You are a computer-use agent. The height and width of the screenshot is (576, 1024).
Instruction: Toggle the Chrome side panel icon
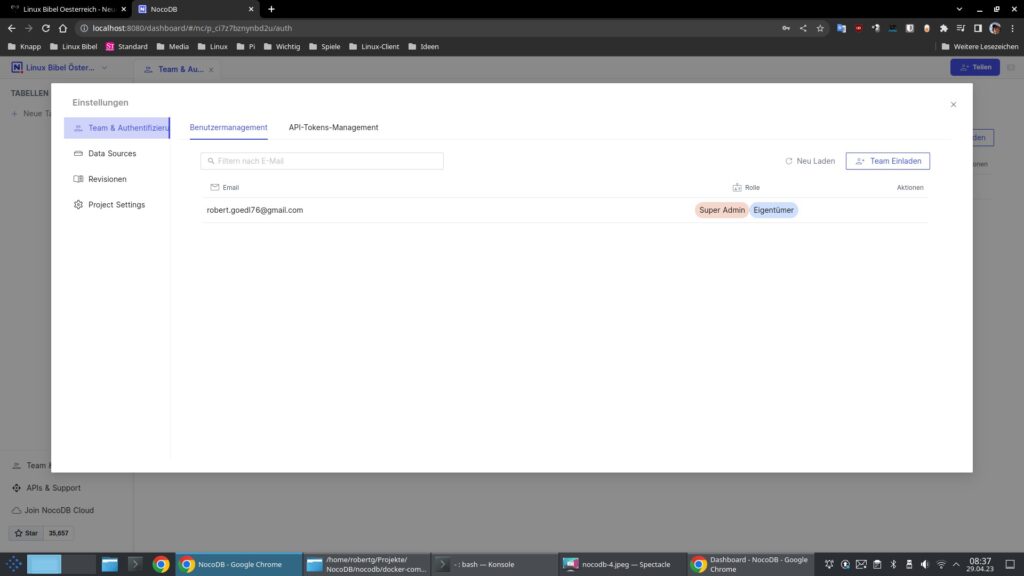click(978, 28)
